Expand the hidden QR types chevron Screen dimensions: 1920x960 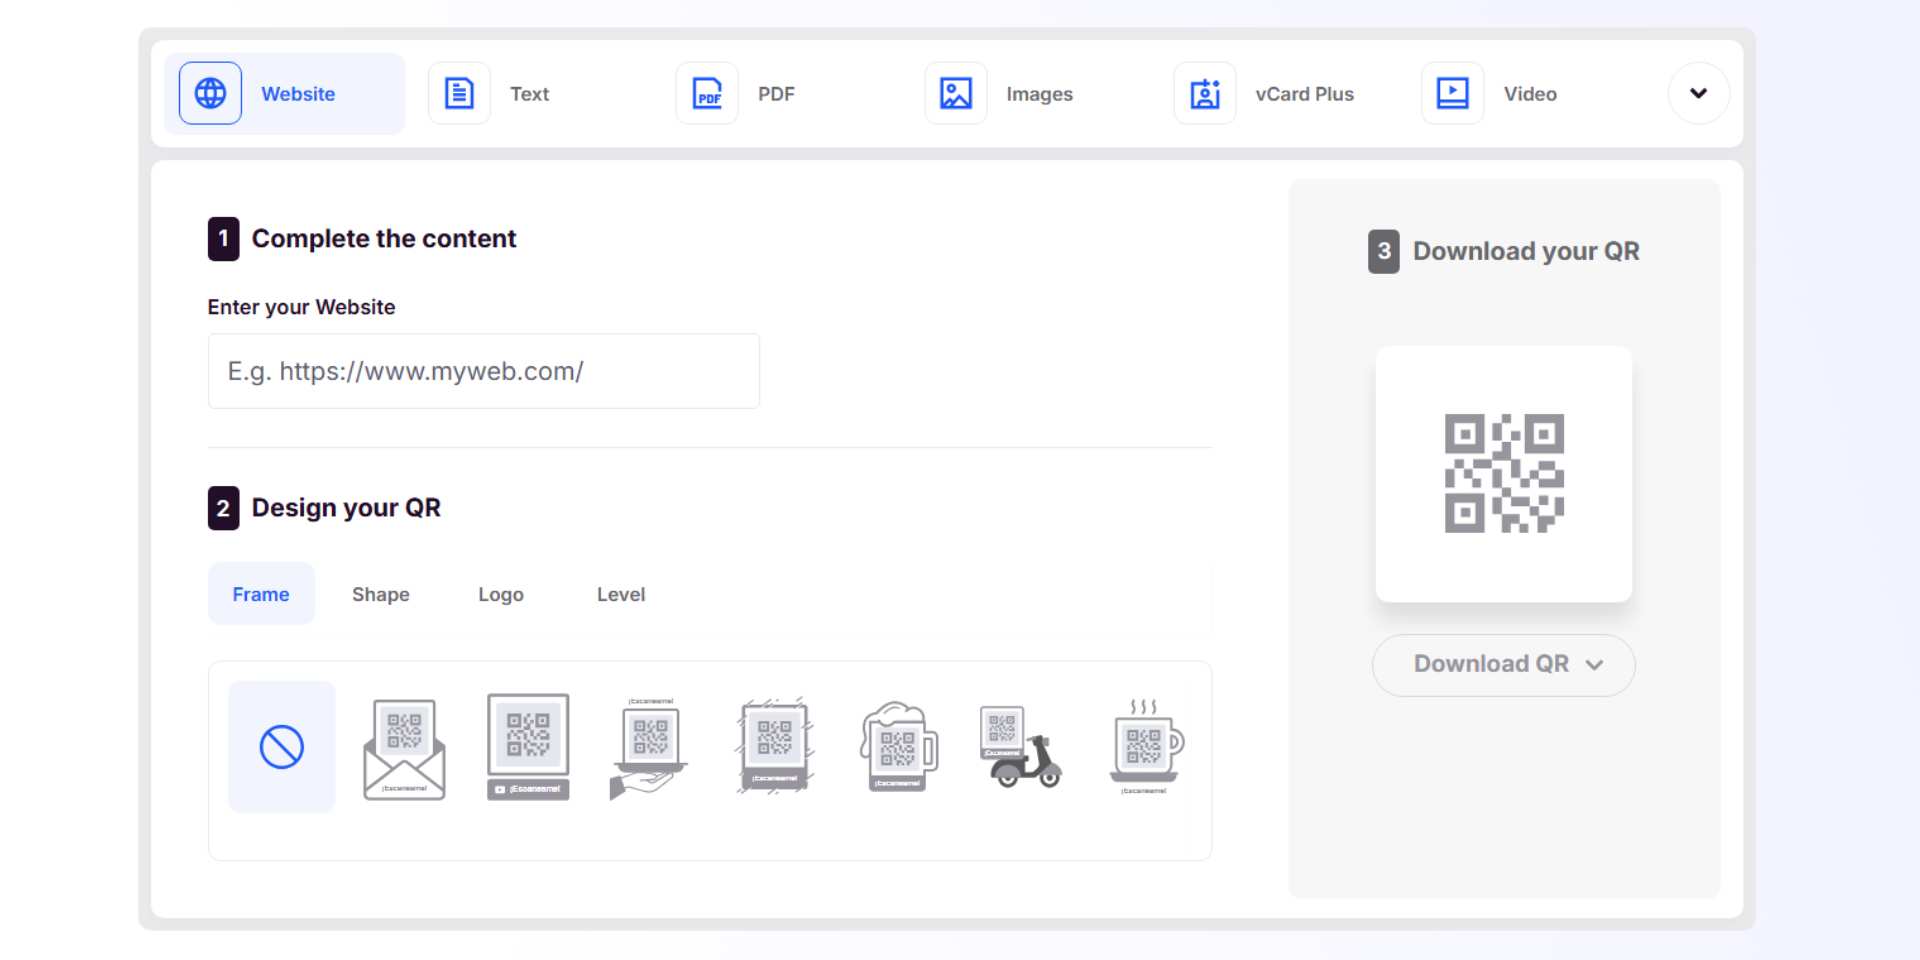[x=1697, y=93]
